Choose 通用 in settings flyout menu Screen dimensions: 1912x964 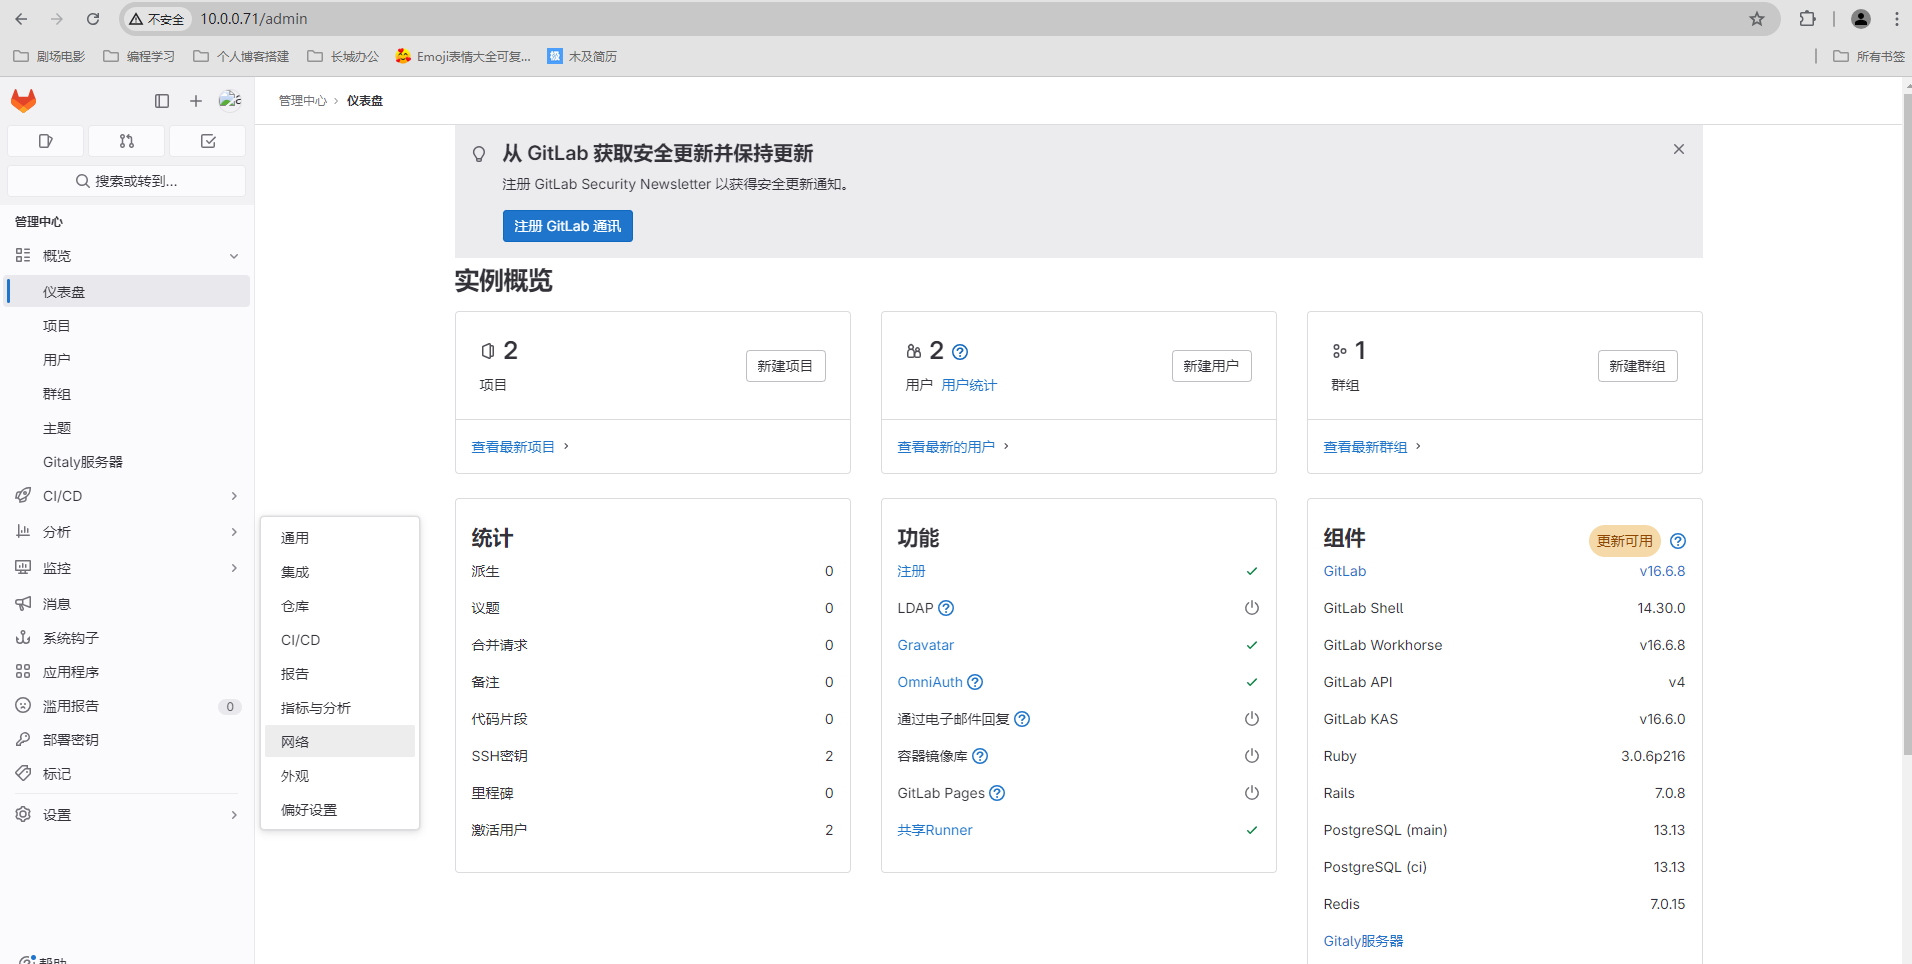tap(340, 538)
